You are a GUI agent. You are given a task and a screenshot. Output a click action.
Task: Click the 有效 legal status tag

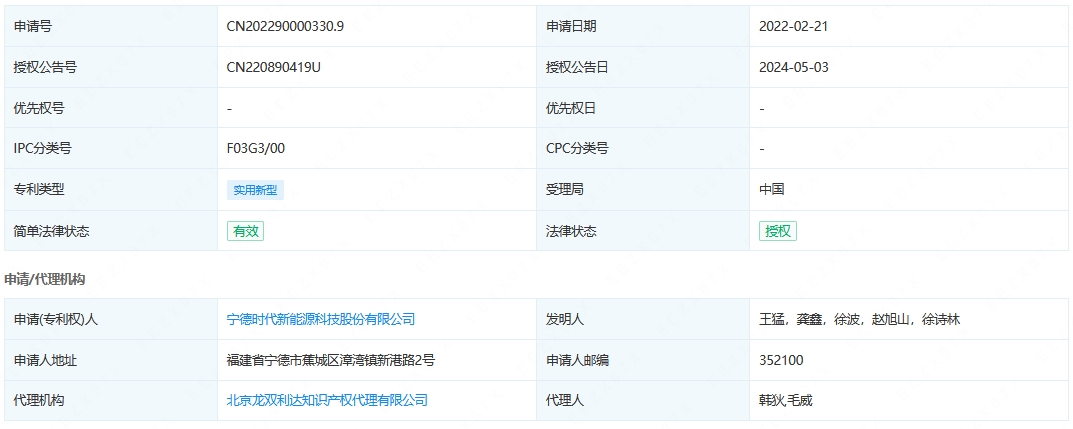click(245, 231)
